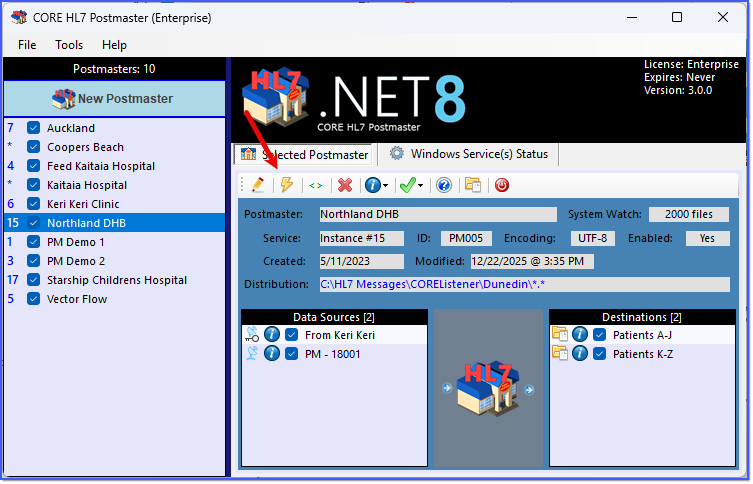This screenshot has width=753, height=484.
Task: Click the red X delete icon
Action: tap(345, 185)
